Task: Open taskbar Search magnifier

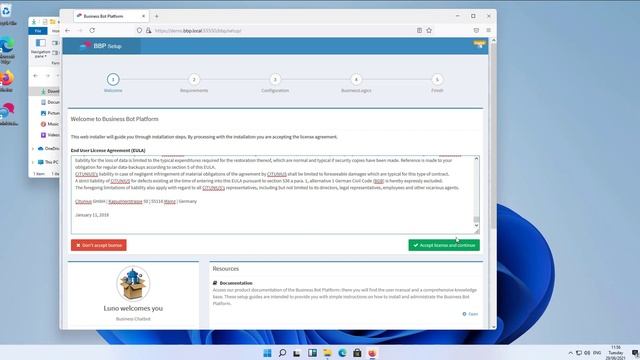Action: tap(282, 353)
